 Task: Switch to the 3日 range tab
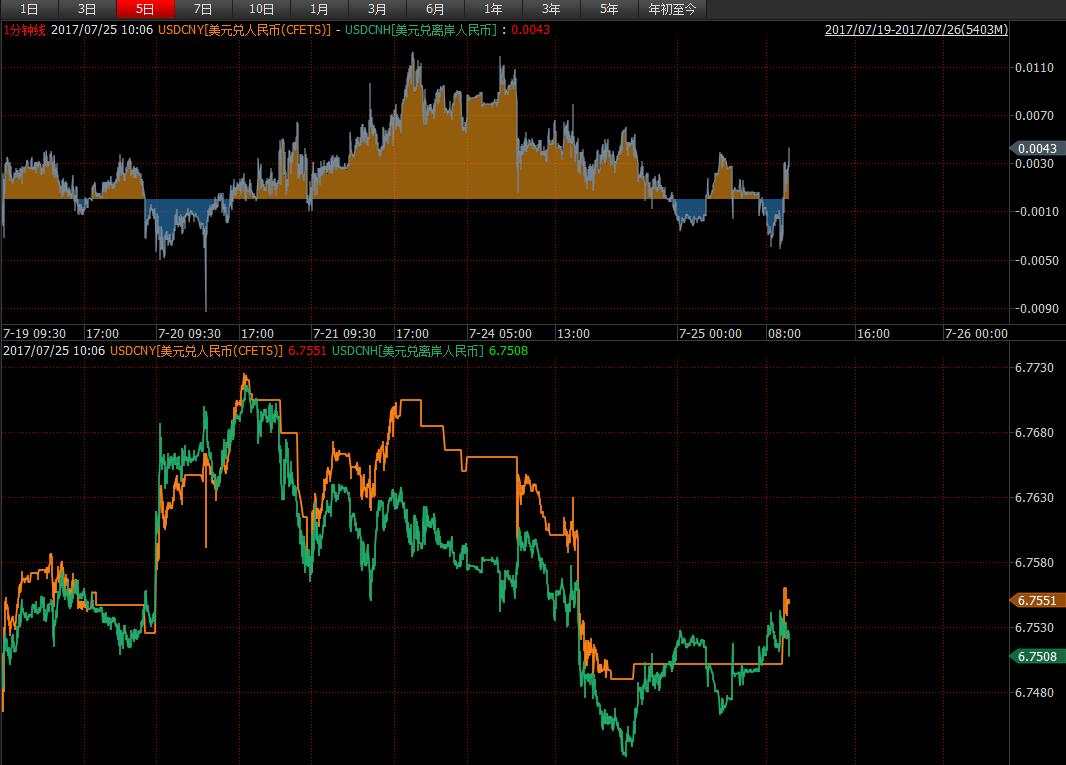click(x=87, y=9)
